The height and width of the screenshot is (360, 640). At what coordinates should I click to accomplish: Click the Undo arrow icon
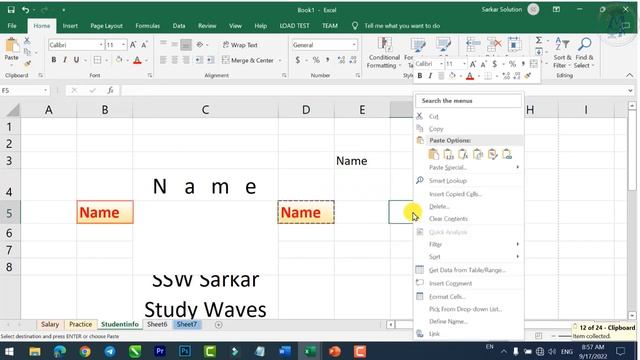coord(25,9)
